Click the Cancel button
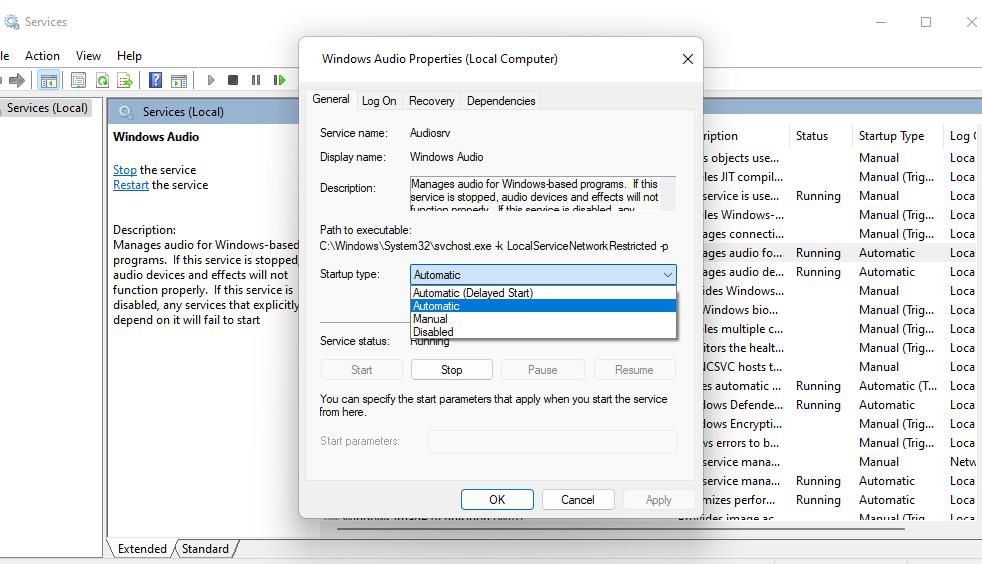982x564 pixels. 577,500
